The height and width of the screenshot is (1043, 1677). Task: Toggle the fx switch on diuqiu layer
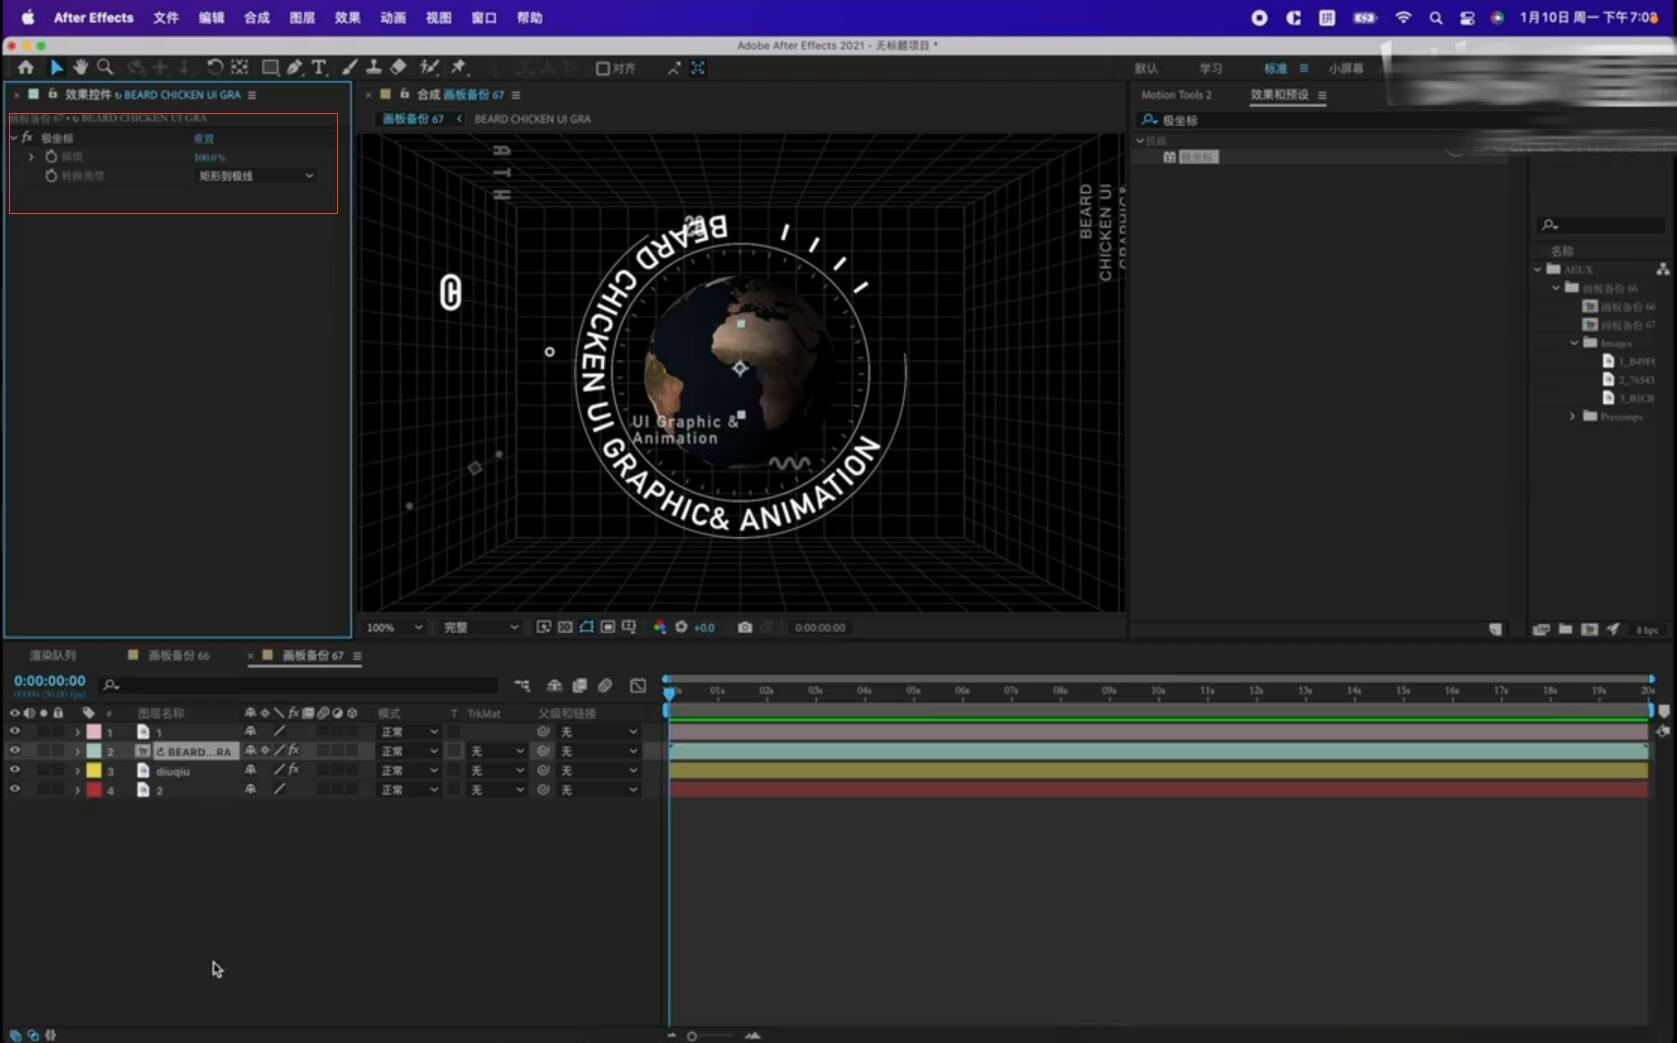(293, 770)
